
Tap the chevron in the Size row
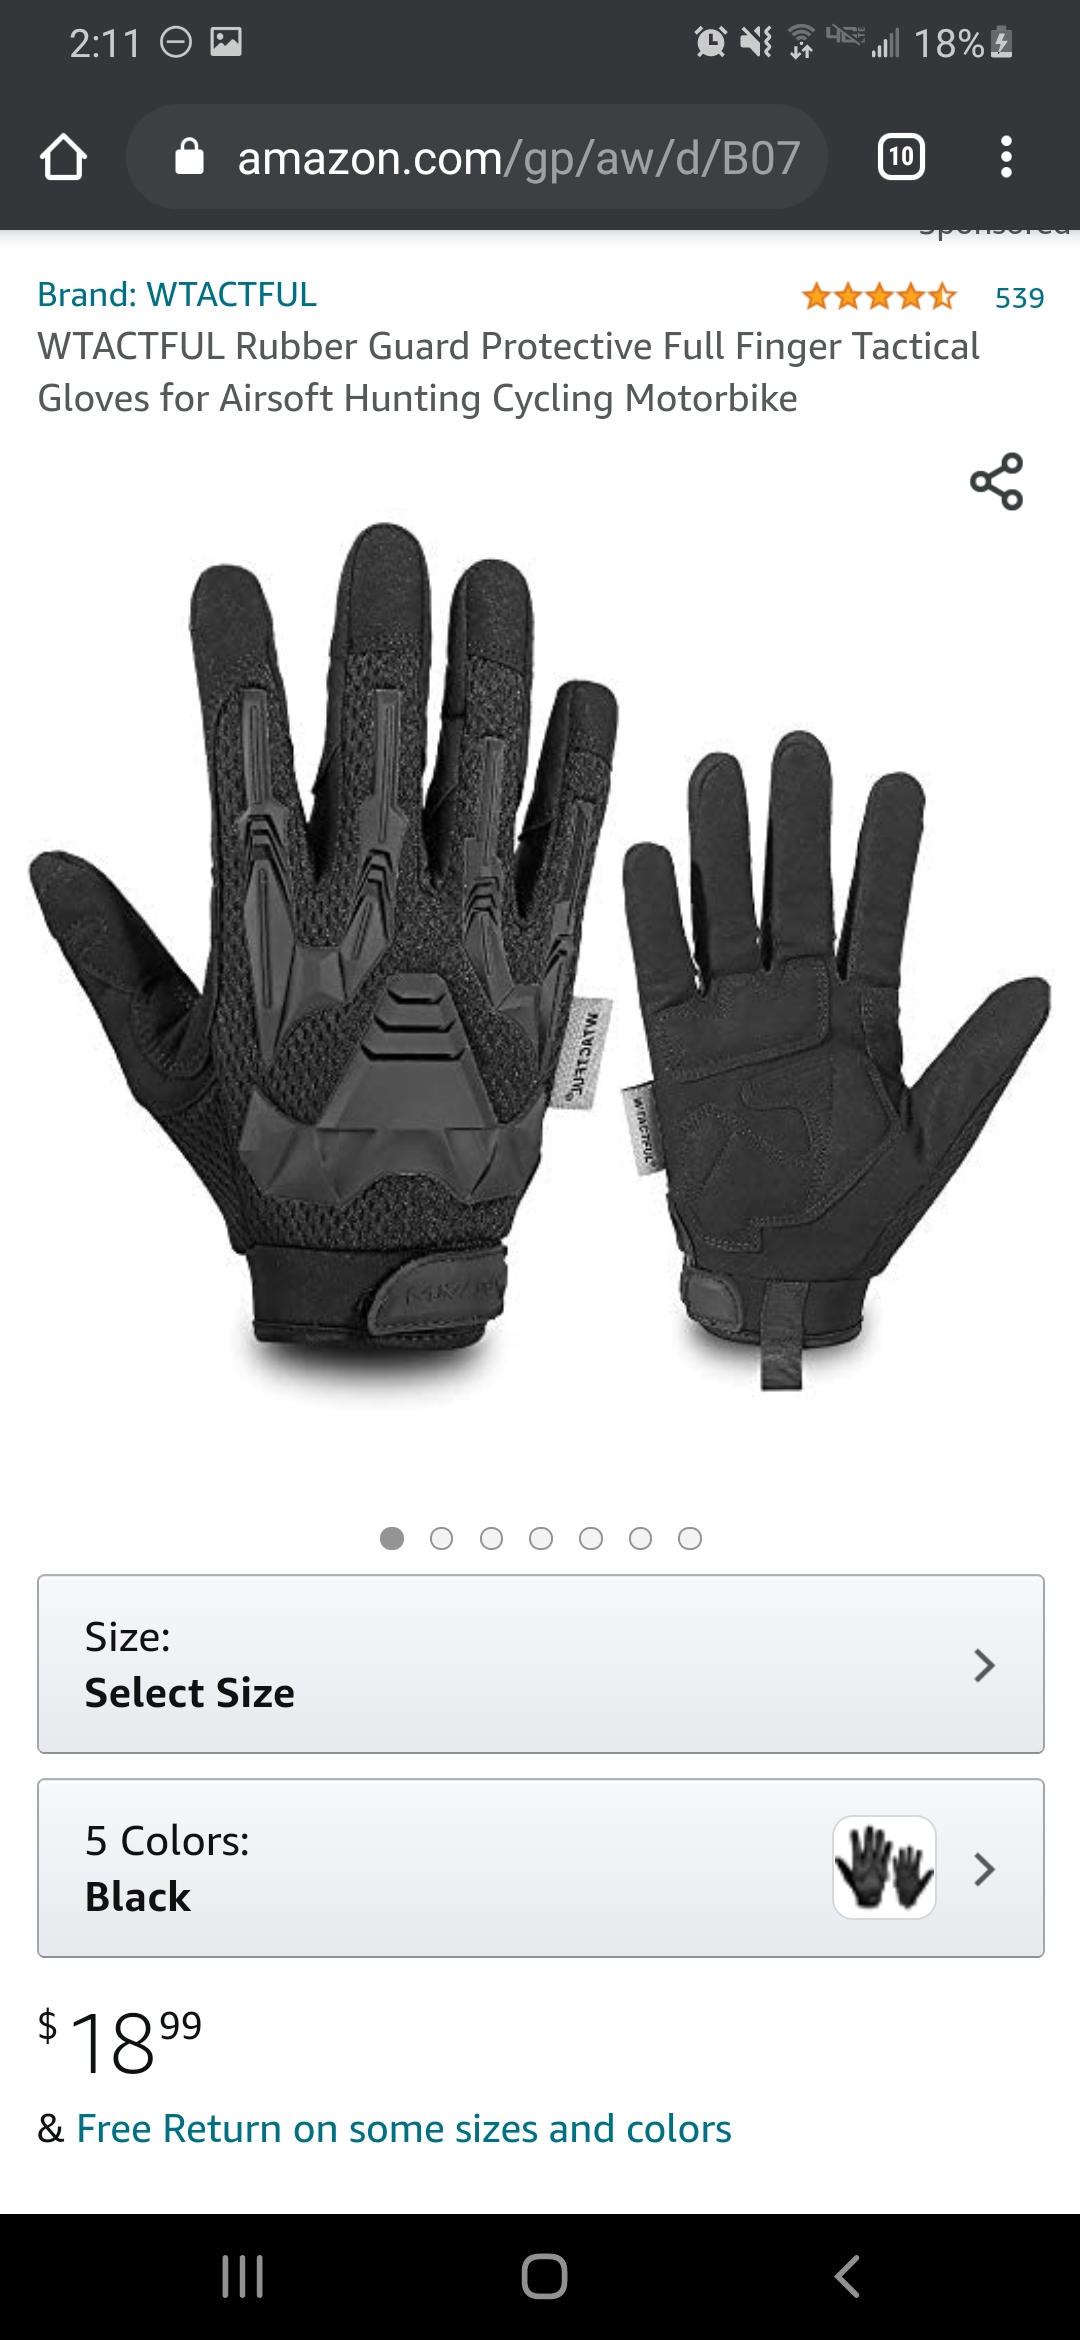pyautogui.click(x=984, y=1665)
